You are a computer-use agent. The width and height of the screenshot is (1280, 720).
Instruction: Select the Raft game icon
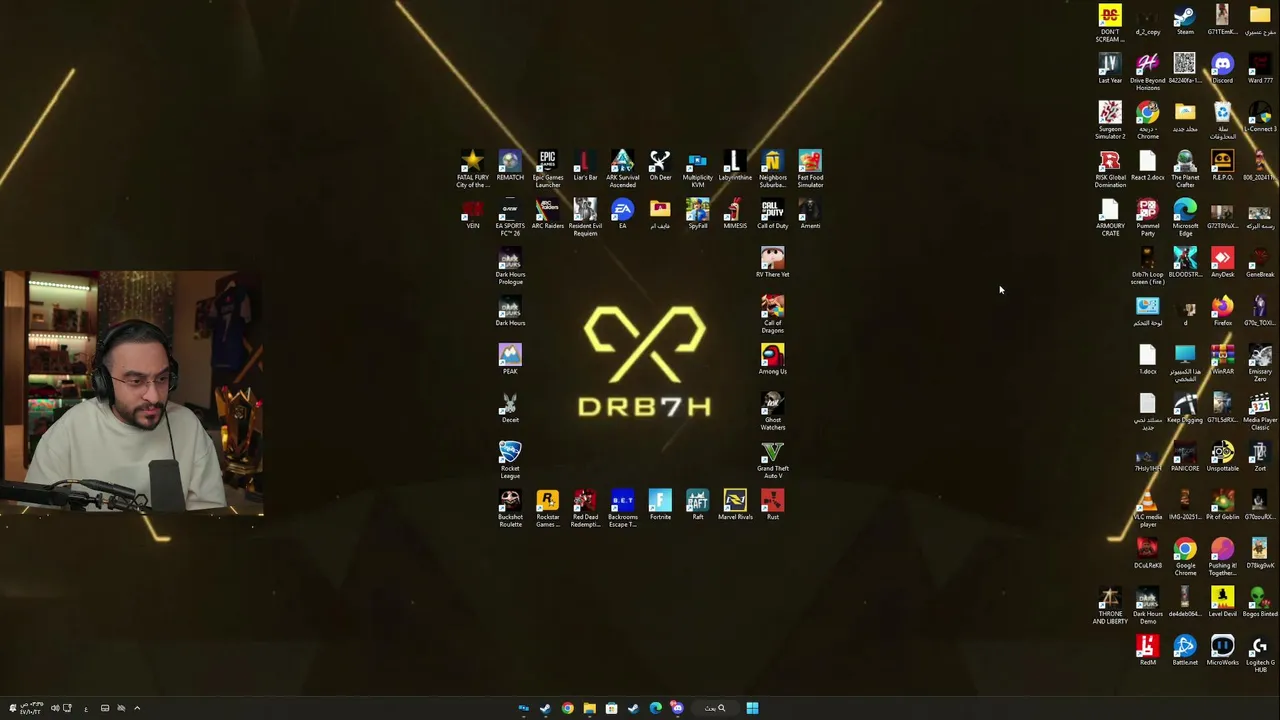click(697, 505)
